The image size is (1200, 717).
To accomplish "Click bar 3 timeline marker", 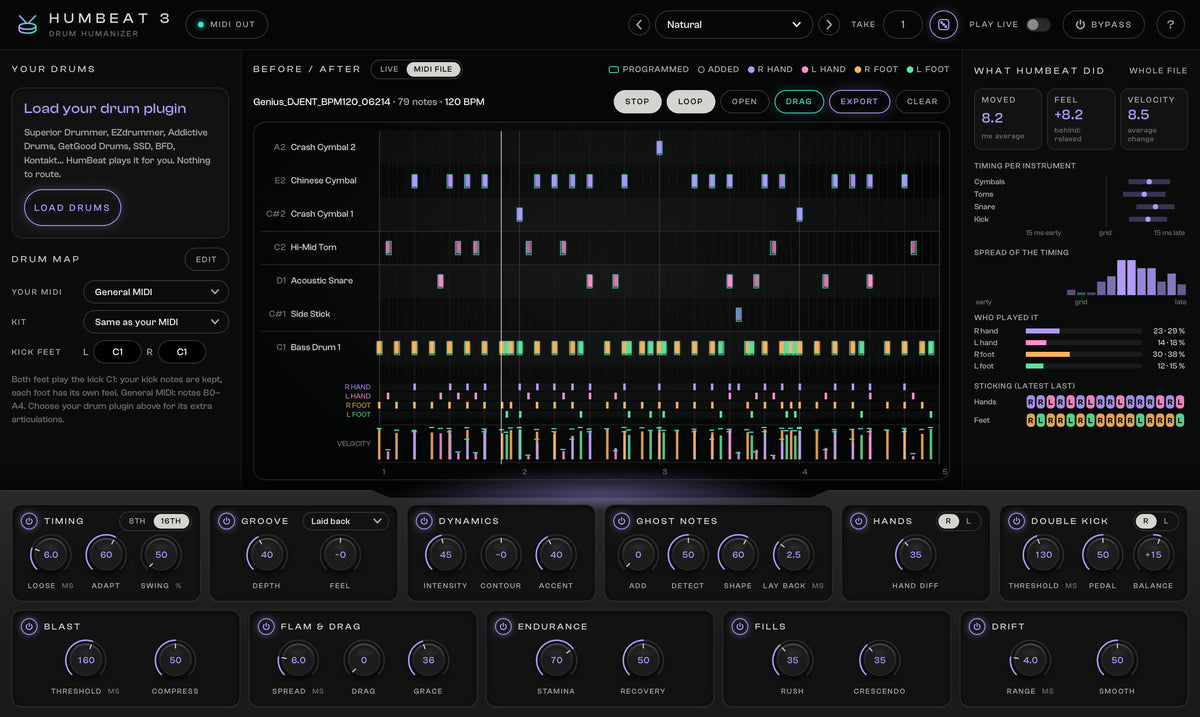I will pos(664,472).
